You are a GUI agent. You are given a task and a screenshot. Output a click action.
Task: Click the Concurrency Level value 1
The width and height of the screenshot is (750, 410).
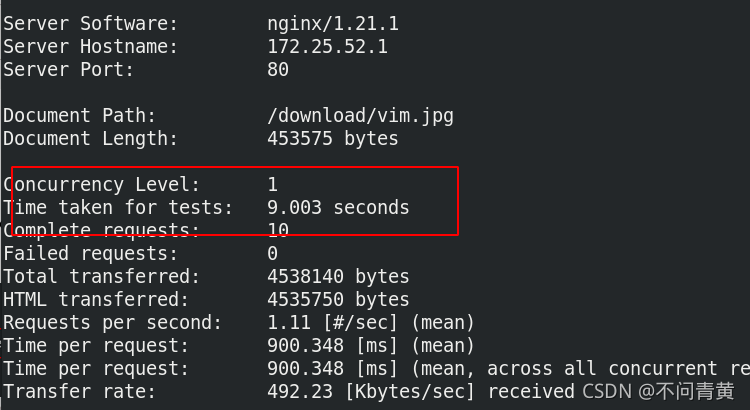pyautogui.click(x=273, y=185)
